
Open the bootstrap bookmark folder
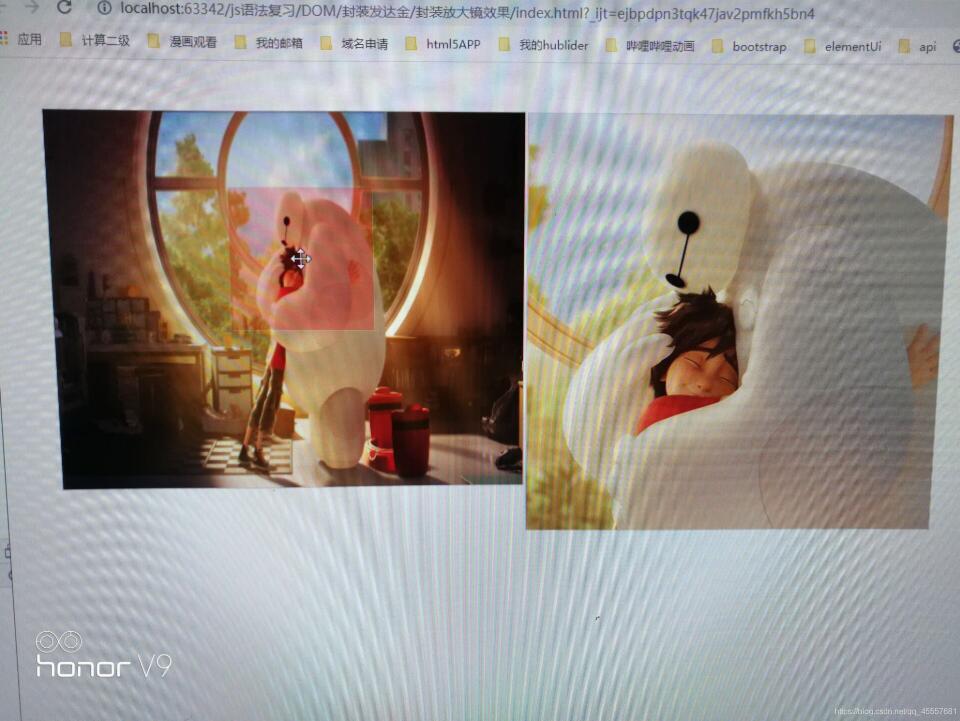click(x=749, y=47)
